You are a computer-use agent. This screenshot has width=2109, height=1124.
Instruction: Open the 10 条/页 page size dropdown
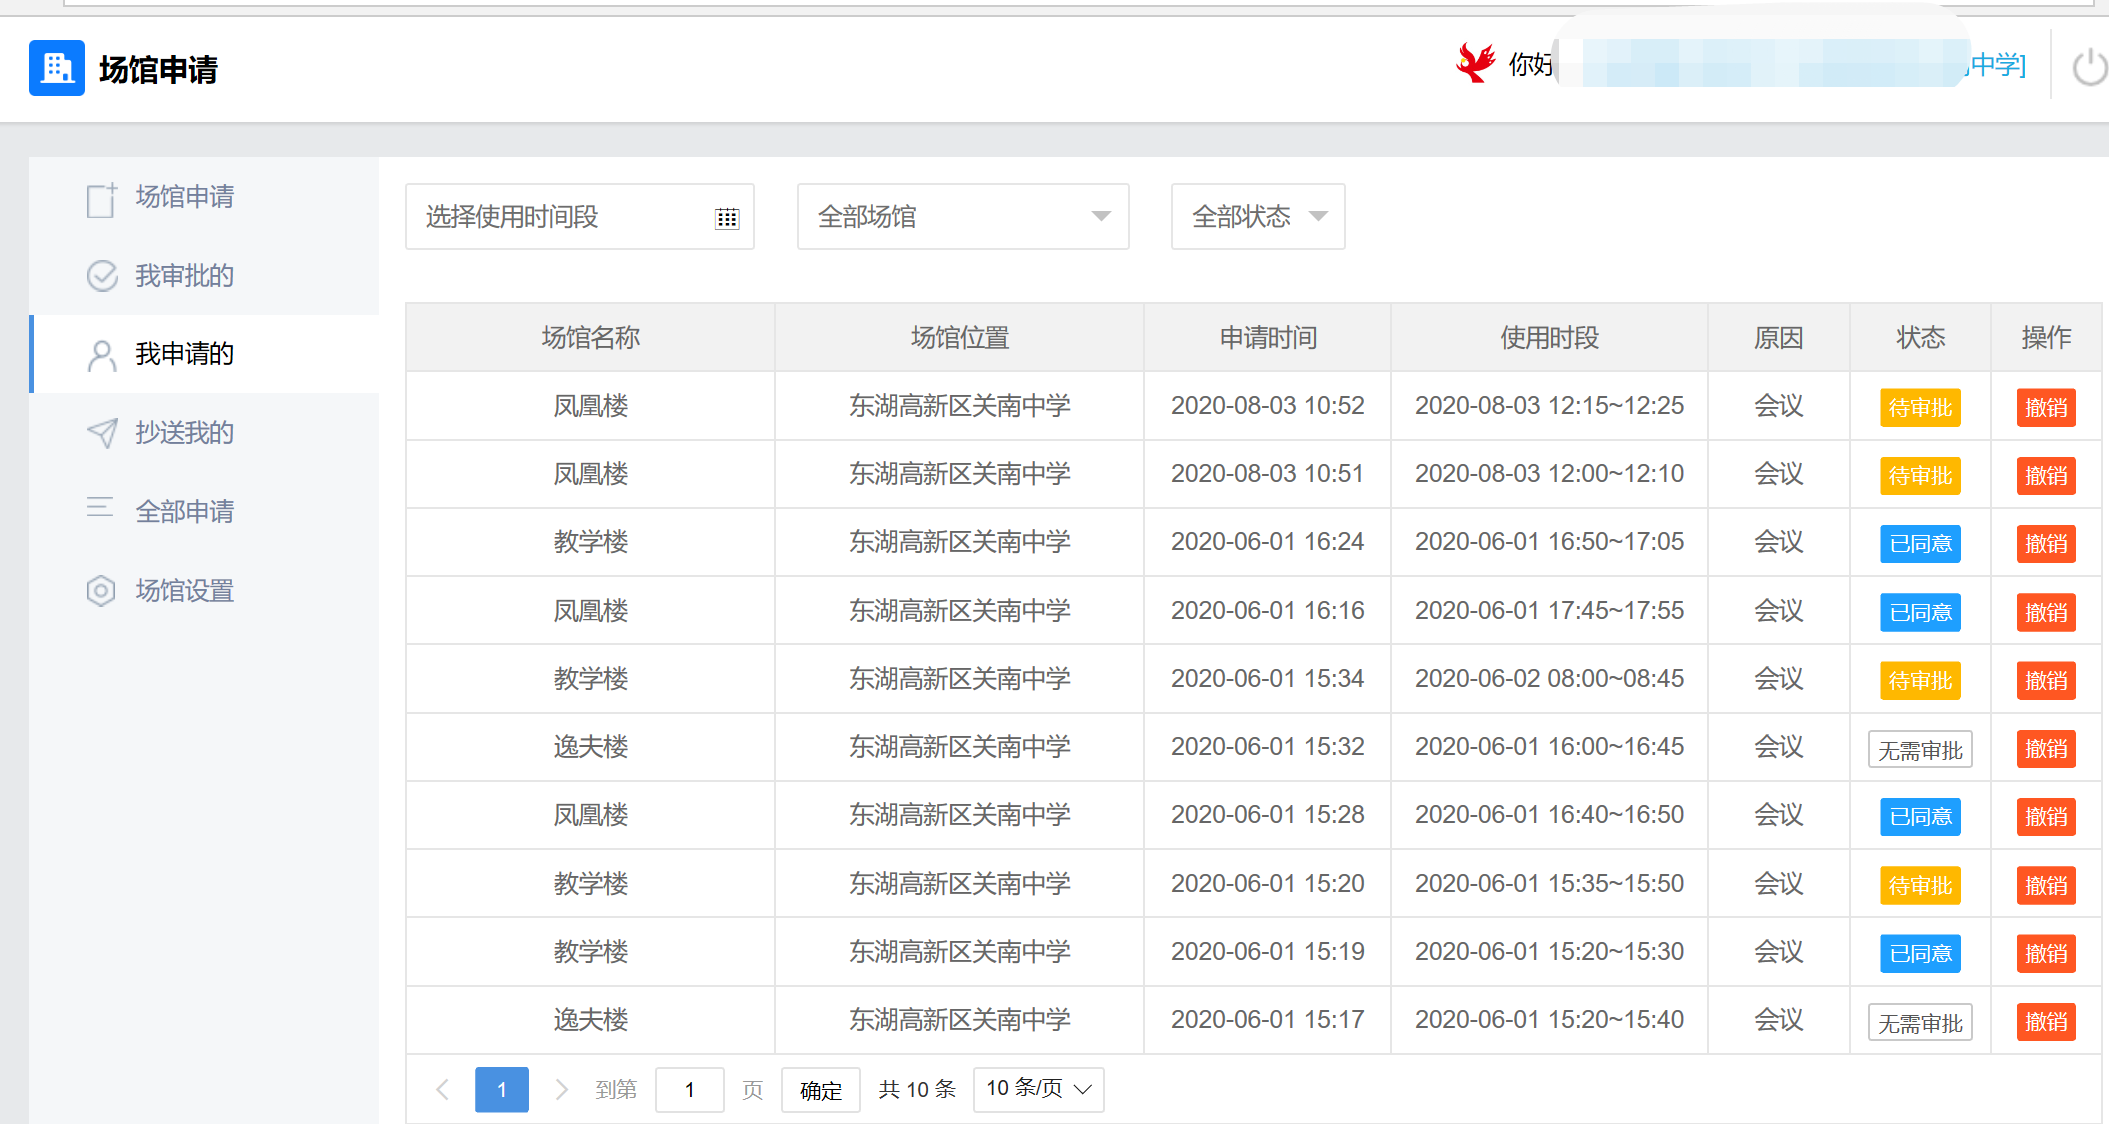click(1038, 1089)
